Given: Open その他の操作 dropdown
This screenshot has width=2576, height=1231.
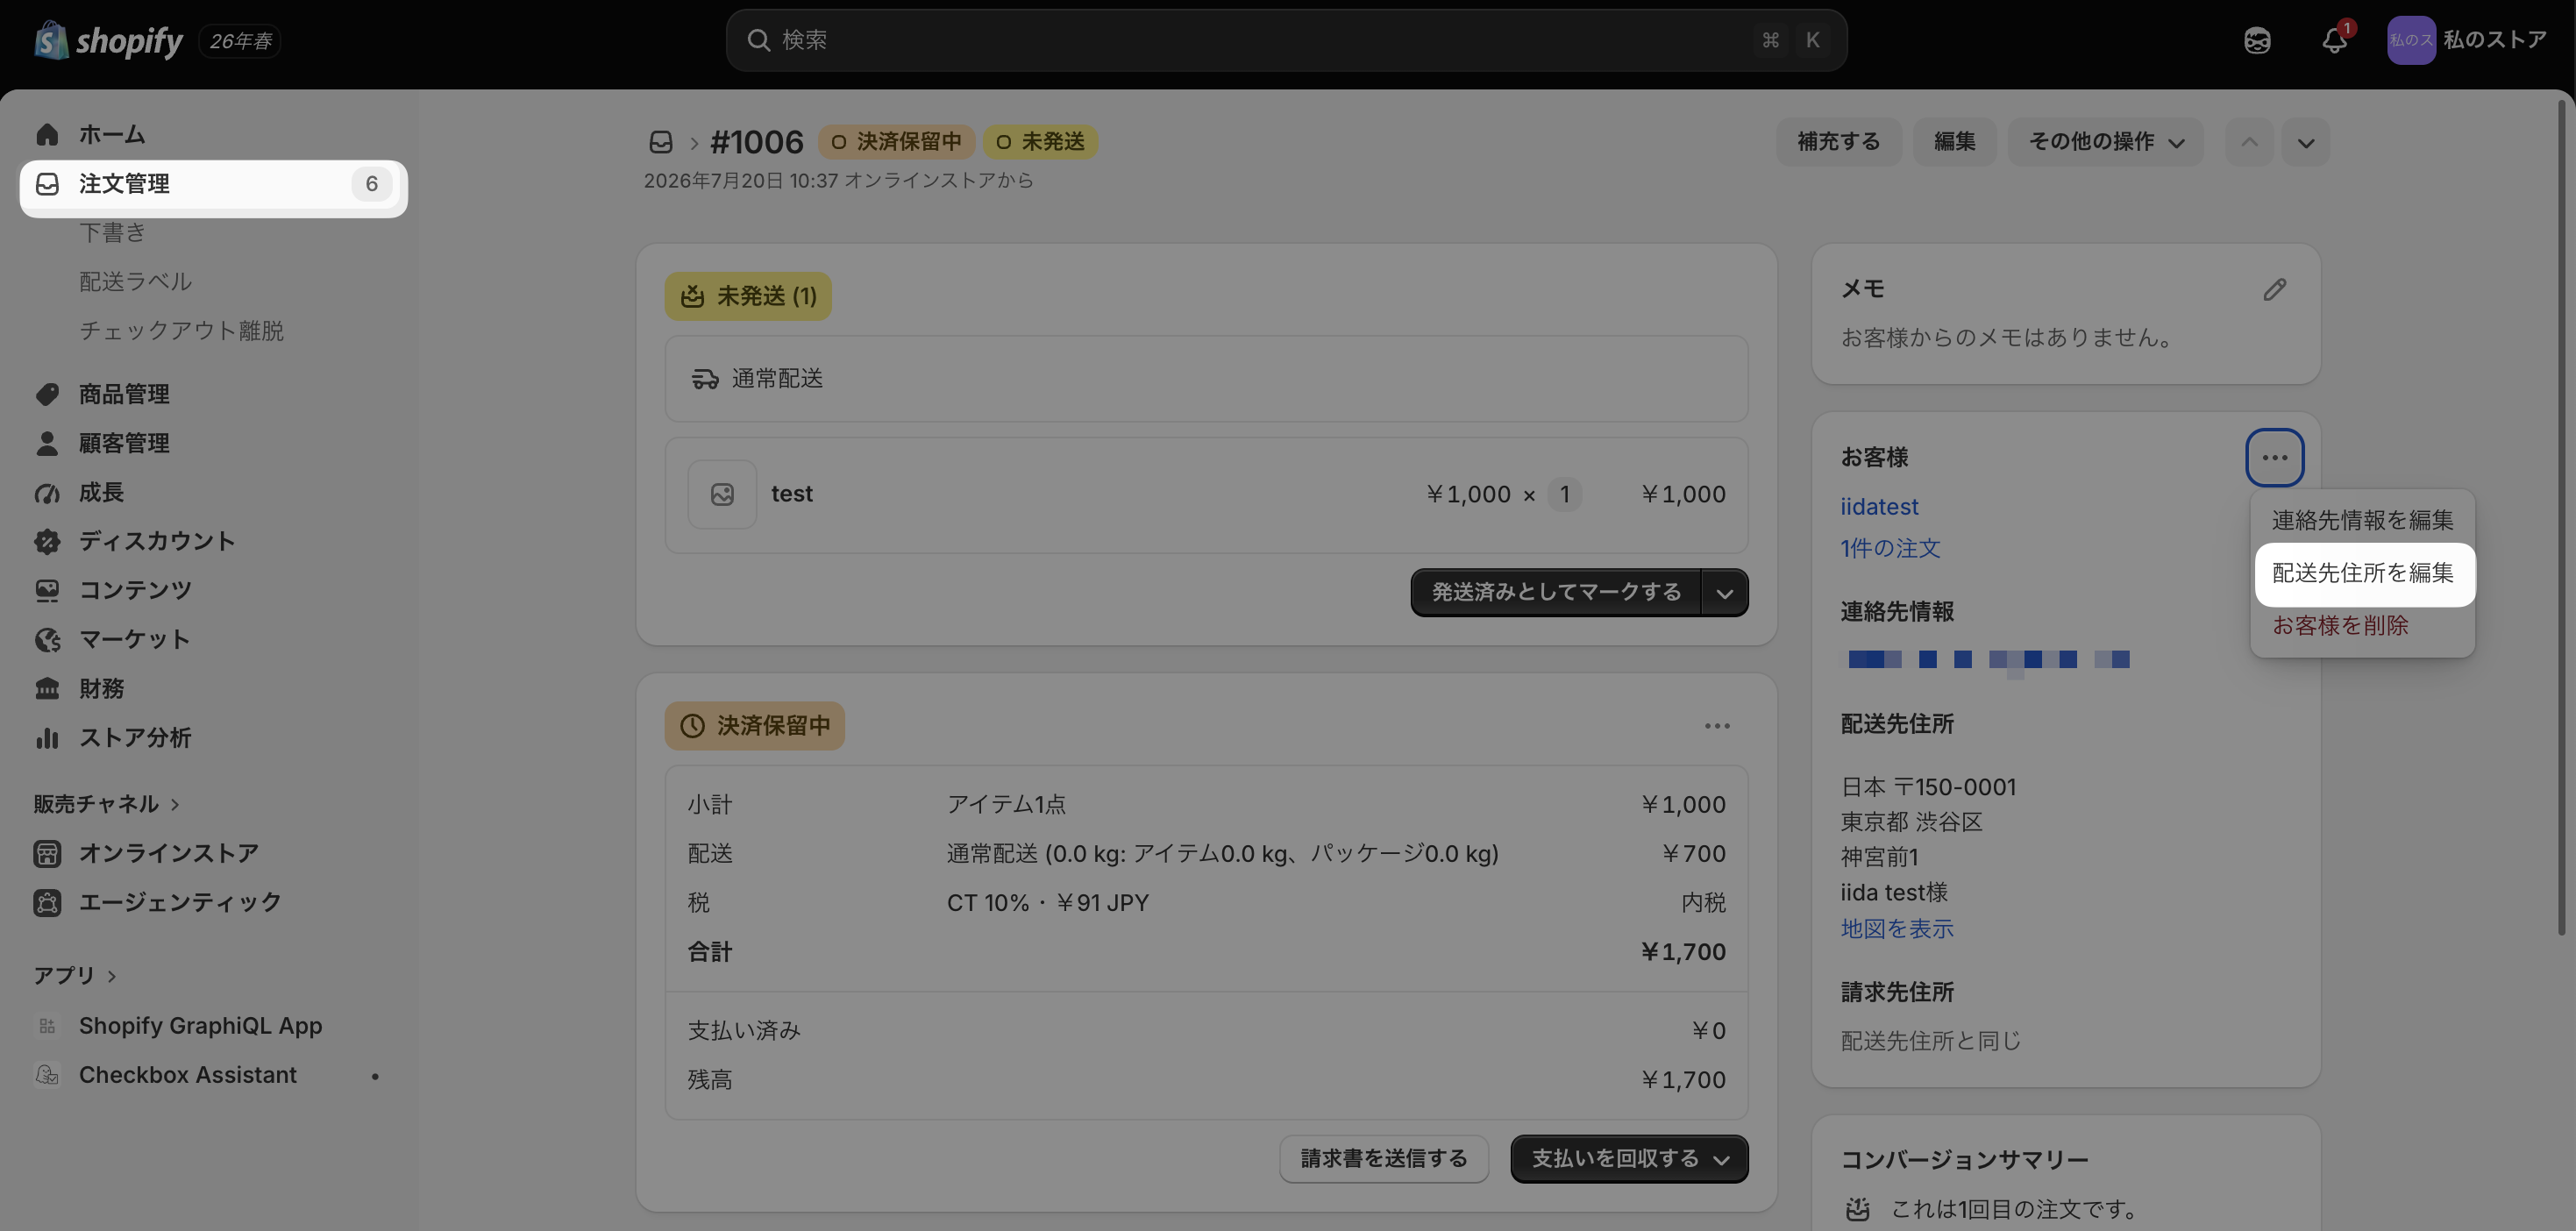Looking at the screenshot, I should click(2105, 142).
